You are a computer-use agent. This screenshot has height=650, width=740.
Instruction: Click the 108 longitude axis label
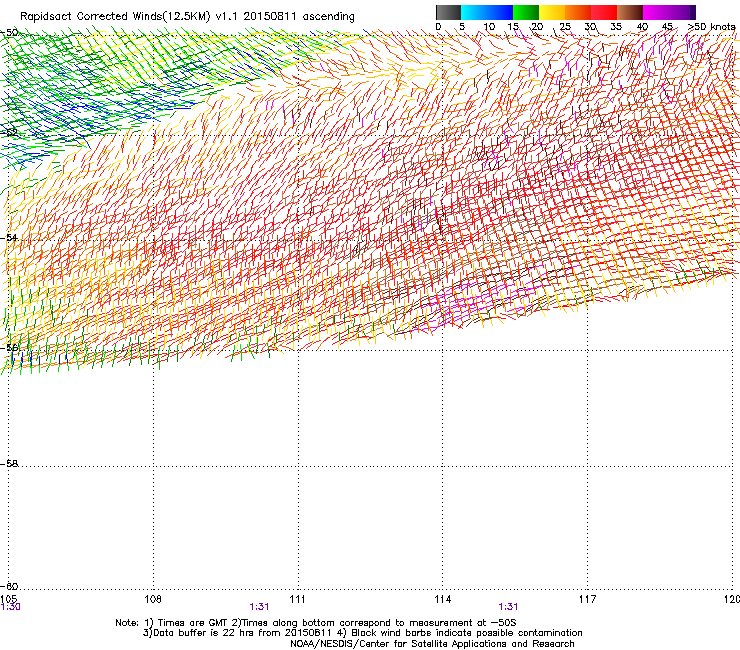click(x=153, y=599)
